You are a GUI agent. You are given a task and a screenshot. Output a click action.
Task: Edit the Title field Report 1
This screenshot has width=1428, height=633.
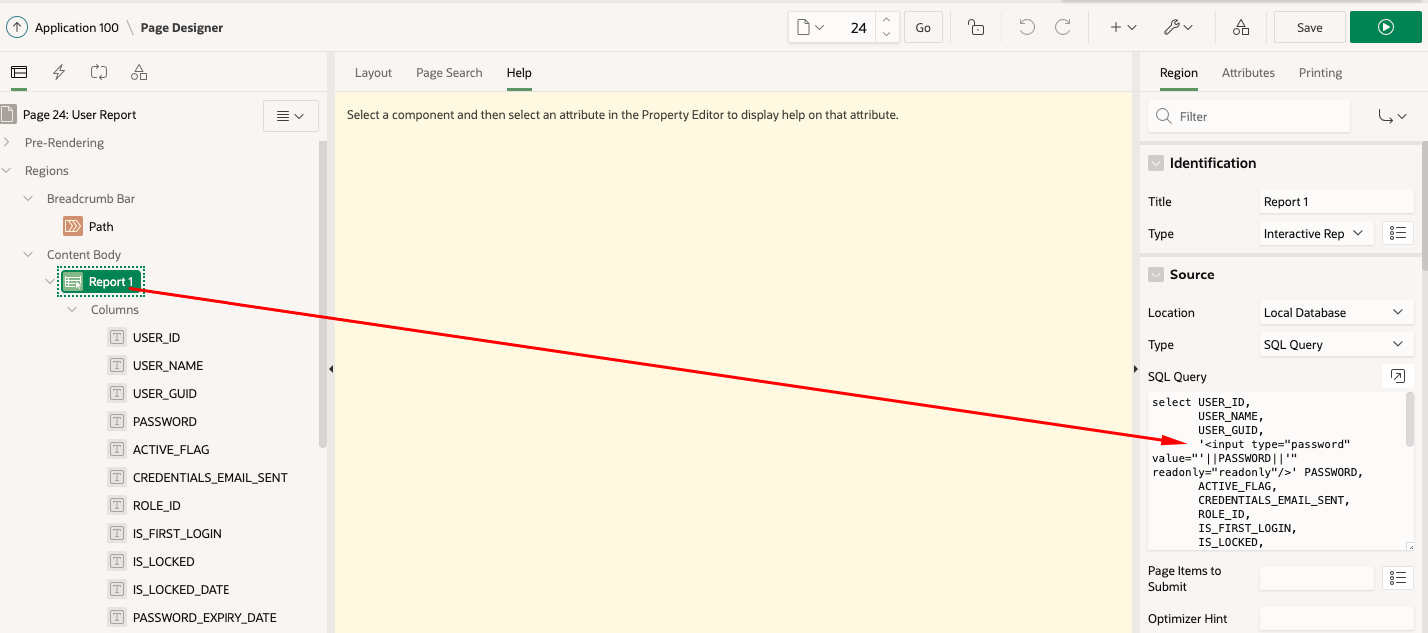coord(1336,202)
